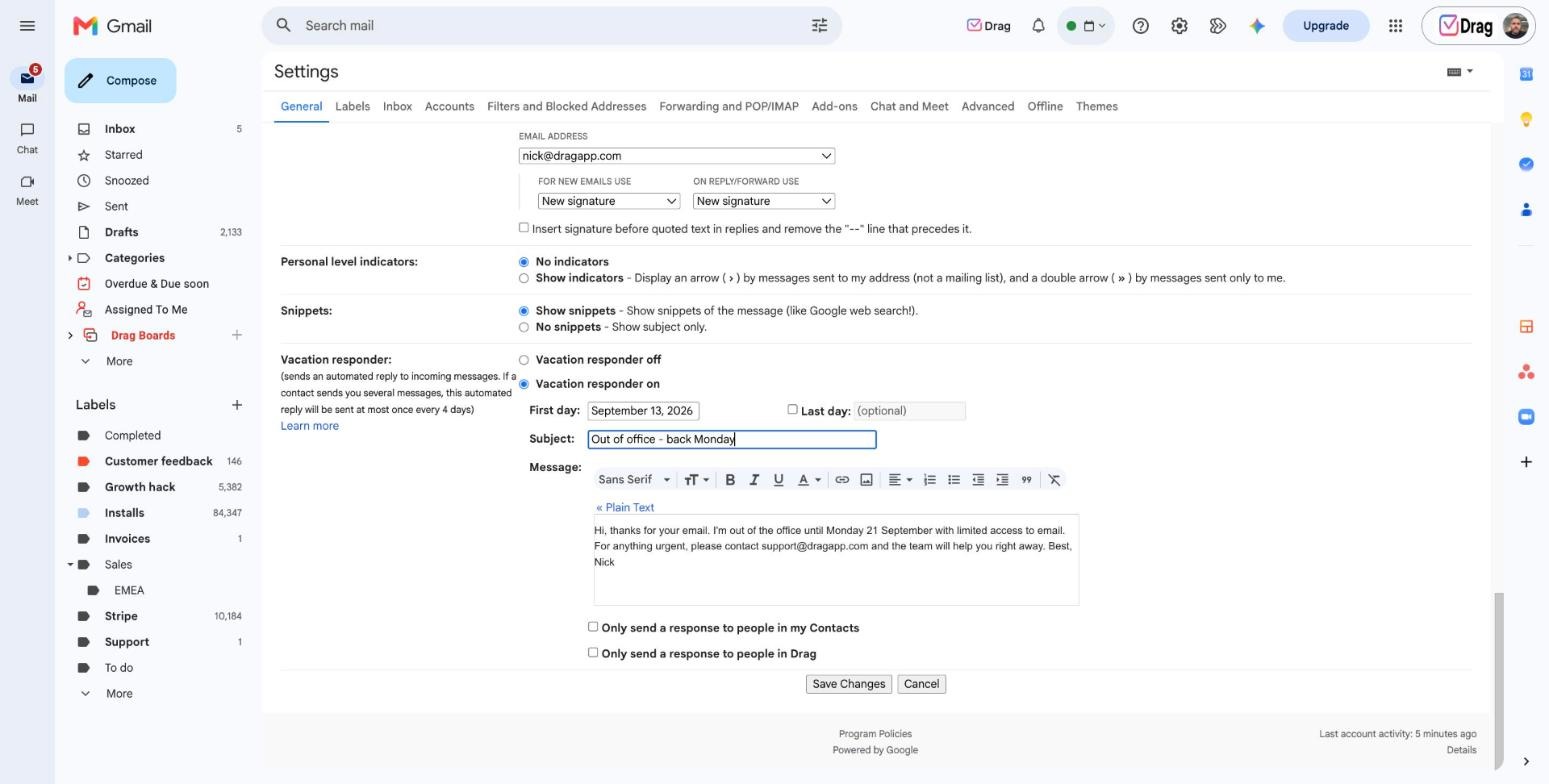This screenshot has width=1549, height=784.
Task: Open Gmail support help icon
Action: pos(1140,26)
